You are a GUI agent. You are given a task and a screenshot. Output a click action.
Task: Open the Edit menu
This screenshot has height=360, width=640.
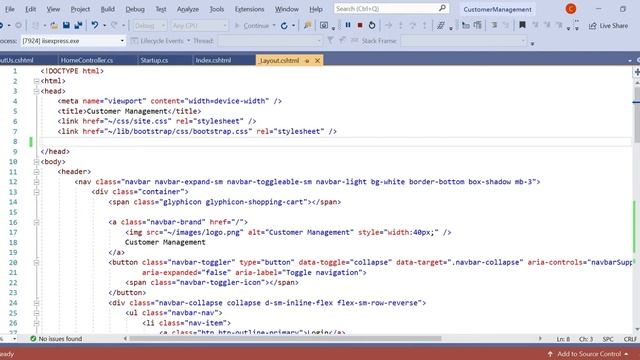[31, 9]
